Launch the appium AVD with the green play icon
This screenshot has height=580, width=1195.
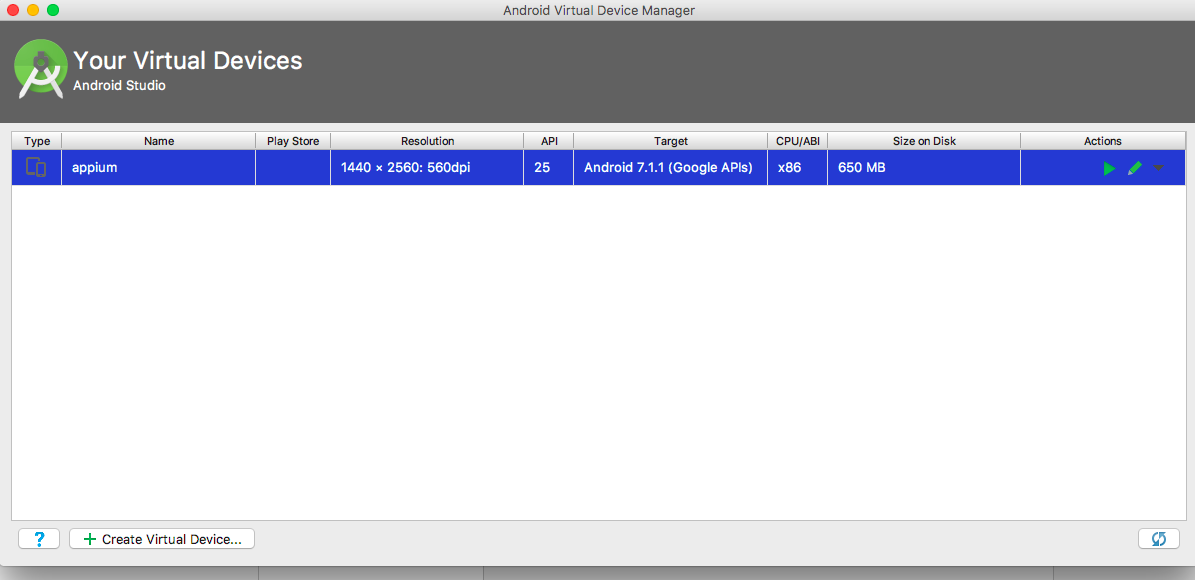pyautogui.click(x=1110, y=168)
